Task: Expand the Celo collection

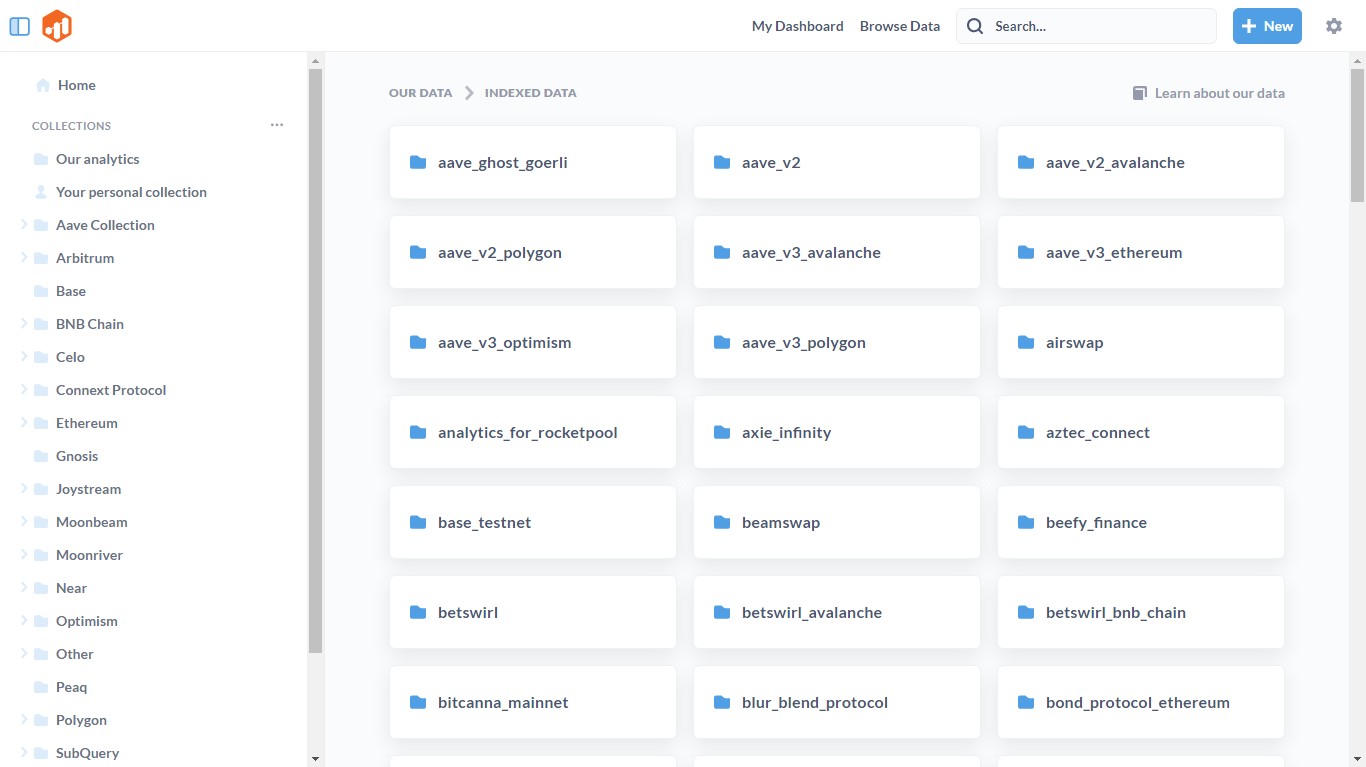Action: (x=24, y=357)
